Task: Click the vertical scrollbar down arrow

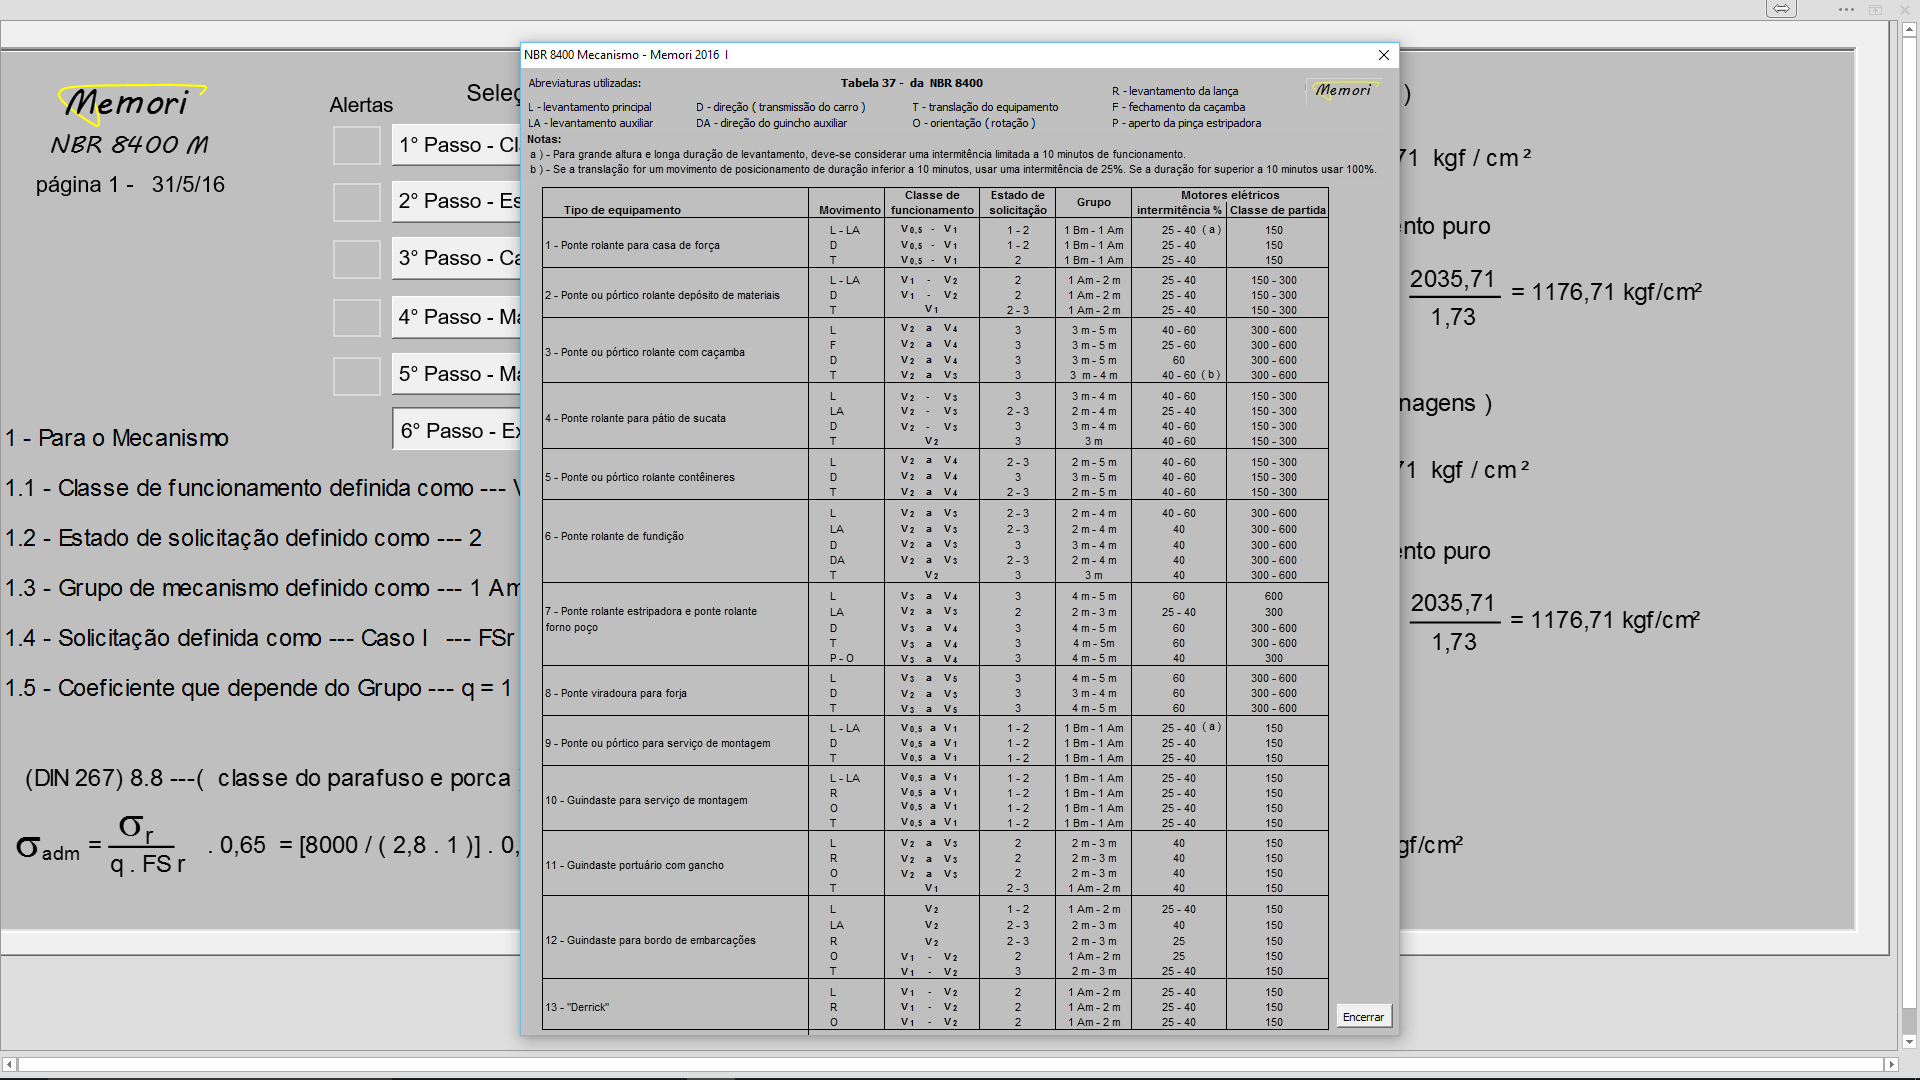Action: [x=1909, y=1041]
